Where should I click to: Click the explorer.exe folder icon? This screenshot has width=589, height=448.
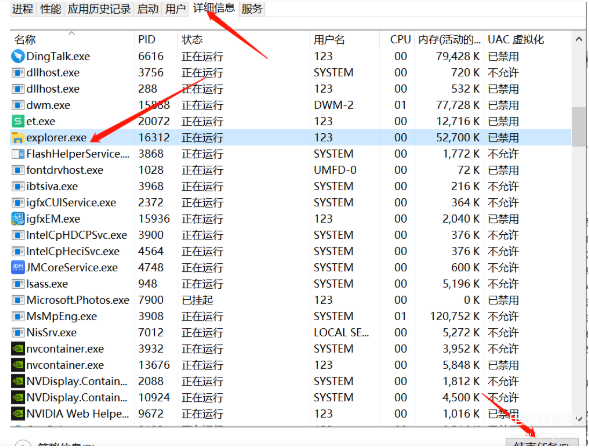click(x=18, y=137)
